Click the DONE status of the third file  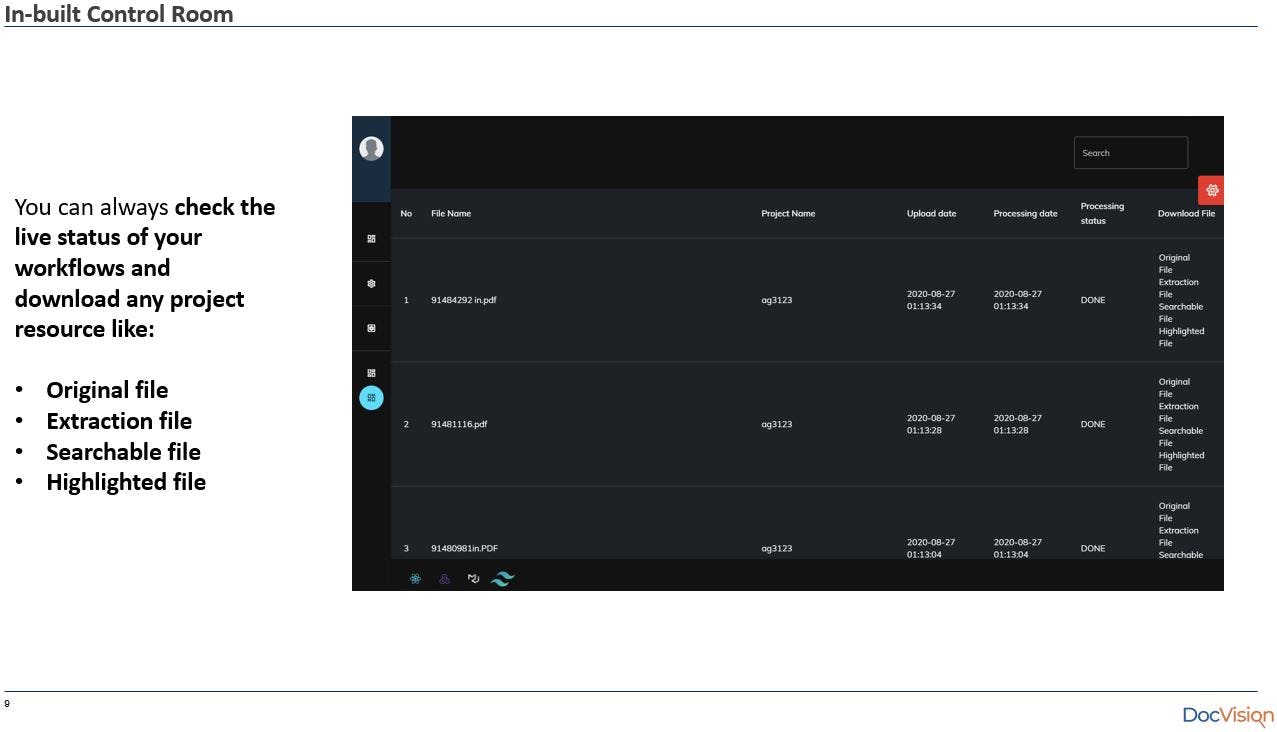[1092, 548]
